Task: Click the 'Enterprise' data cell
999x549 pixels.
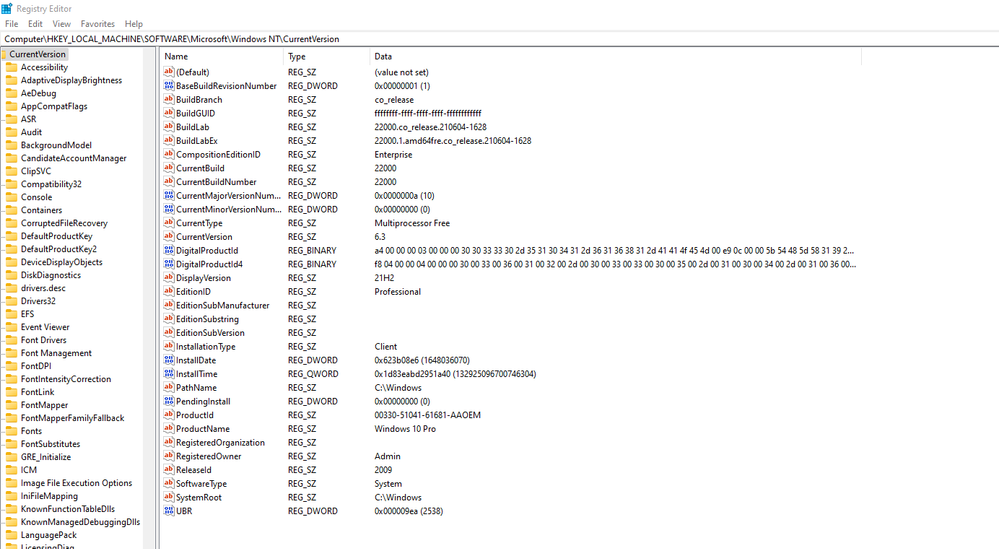Action: [x=393, y=154]
